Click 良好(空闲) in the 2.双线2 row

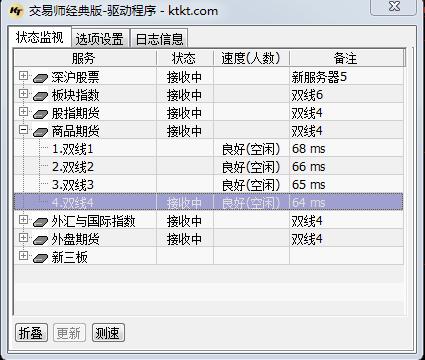tap(251, 167)
